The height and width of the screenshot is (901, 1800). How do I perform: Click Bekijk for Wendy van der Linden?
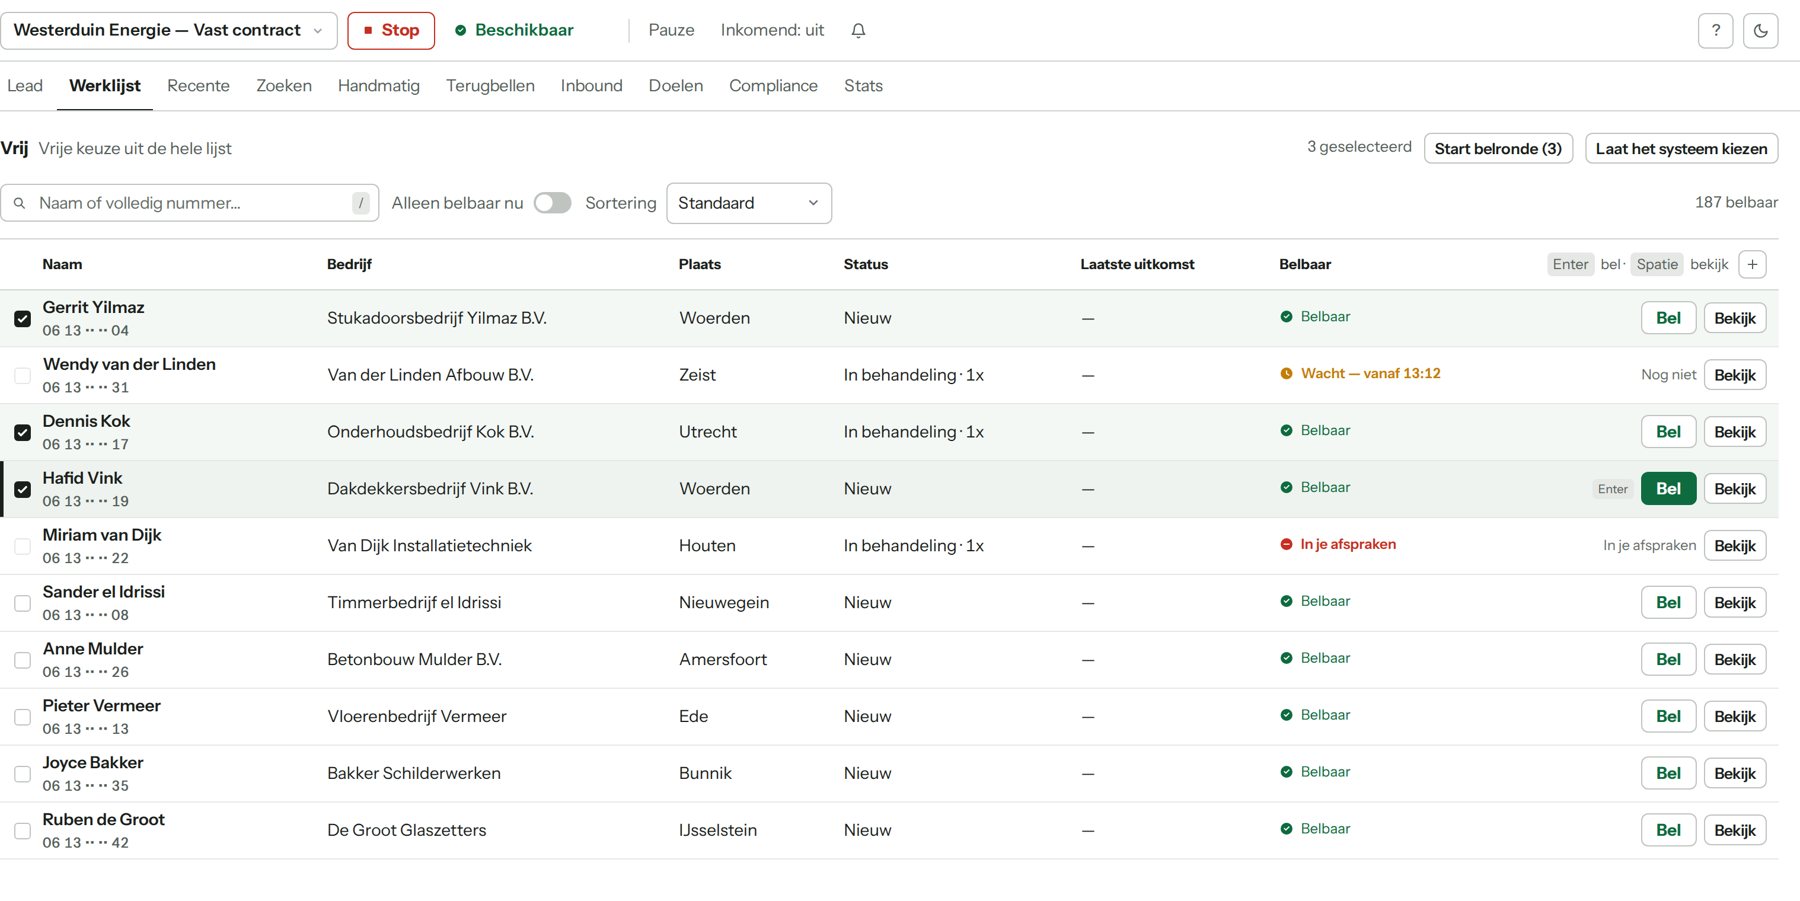(1735, 375)
